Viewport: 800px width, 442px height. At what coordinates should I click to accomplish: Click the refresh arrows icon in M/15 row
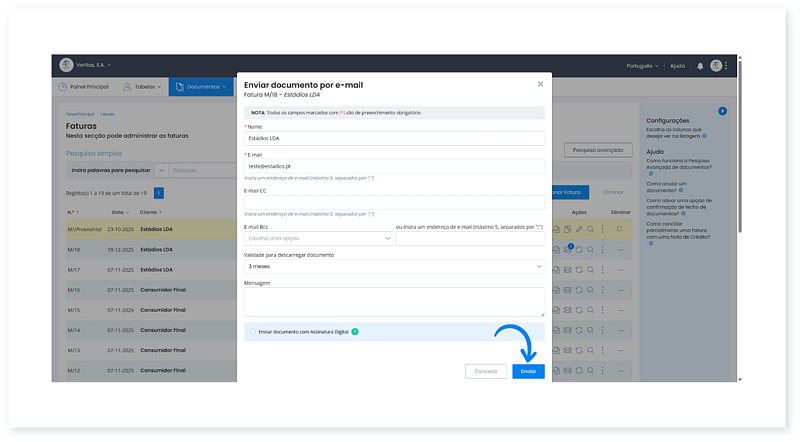(x=579, y=310)
